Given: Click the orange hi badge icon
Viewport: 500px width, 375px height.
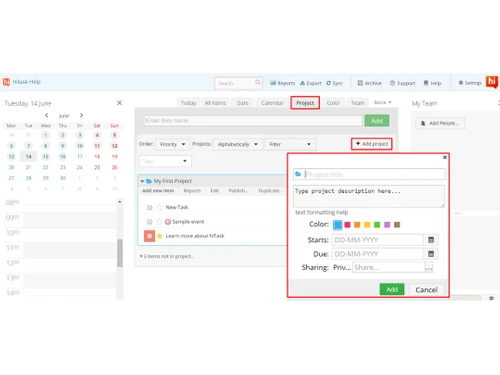Looking at the screenshot, I should pos(492,82).
